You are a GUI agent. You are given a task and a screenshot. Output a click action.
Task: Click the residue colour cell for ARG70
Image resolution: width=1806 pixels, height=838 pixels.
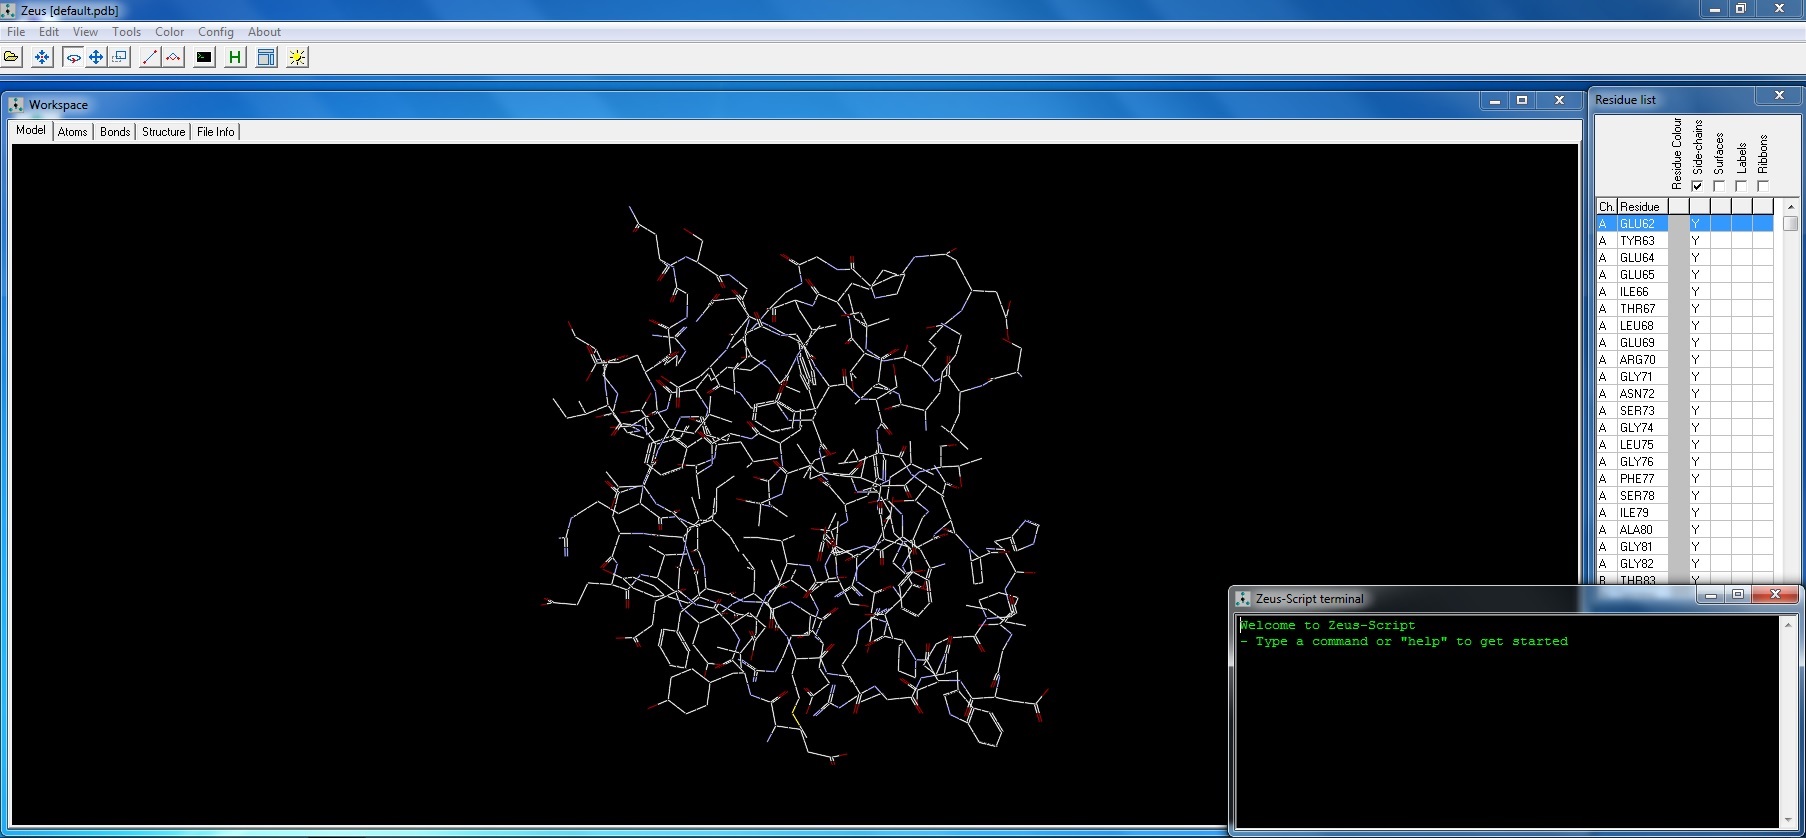pyautogui.click(x=1678, y=360)
